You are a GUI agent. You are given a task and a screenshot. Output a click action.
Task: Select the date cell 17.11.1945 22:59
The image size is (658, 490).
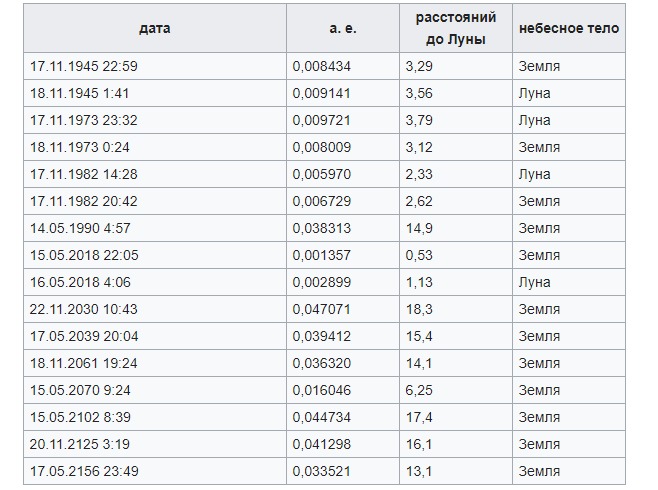[84, 66]
